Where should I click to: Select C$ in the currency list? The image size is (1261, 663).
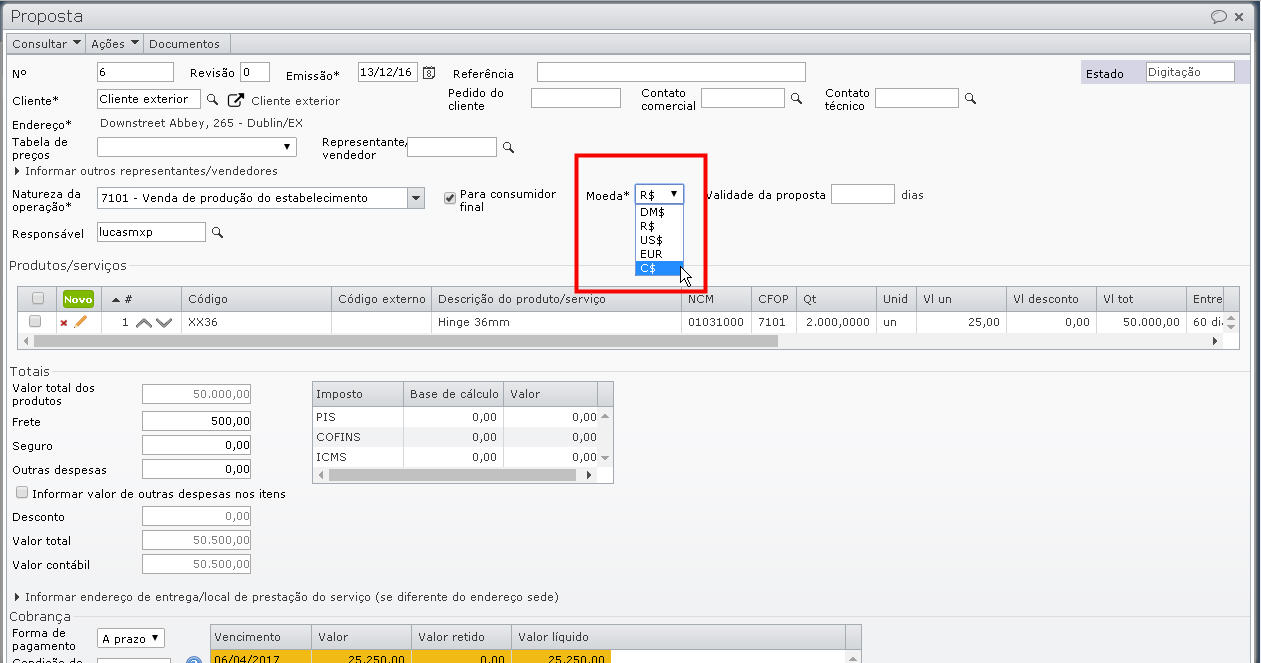pyautogui.click(x=659, y=268)
